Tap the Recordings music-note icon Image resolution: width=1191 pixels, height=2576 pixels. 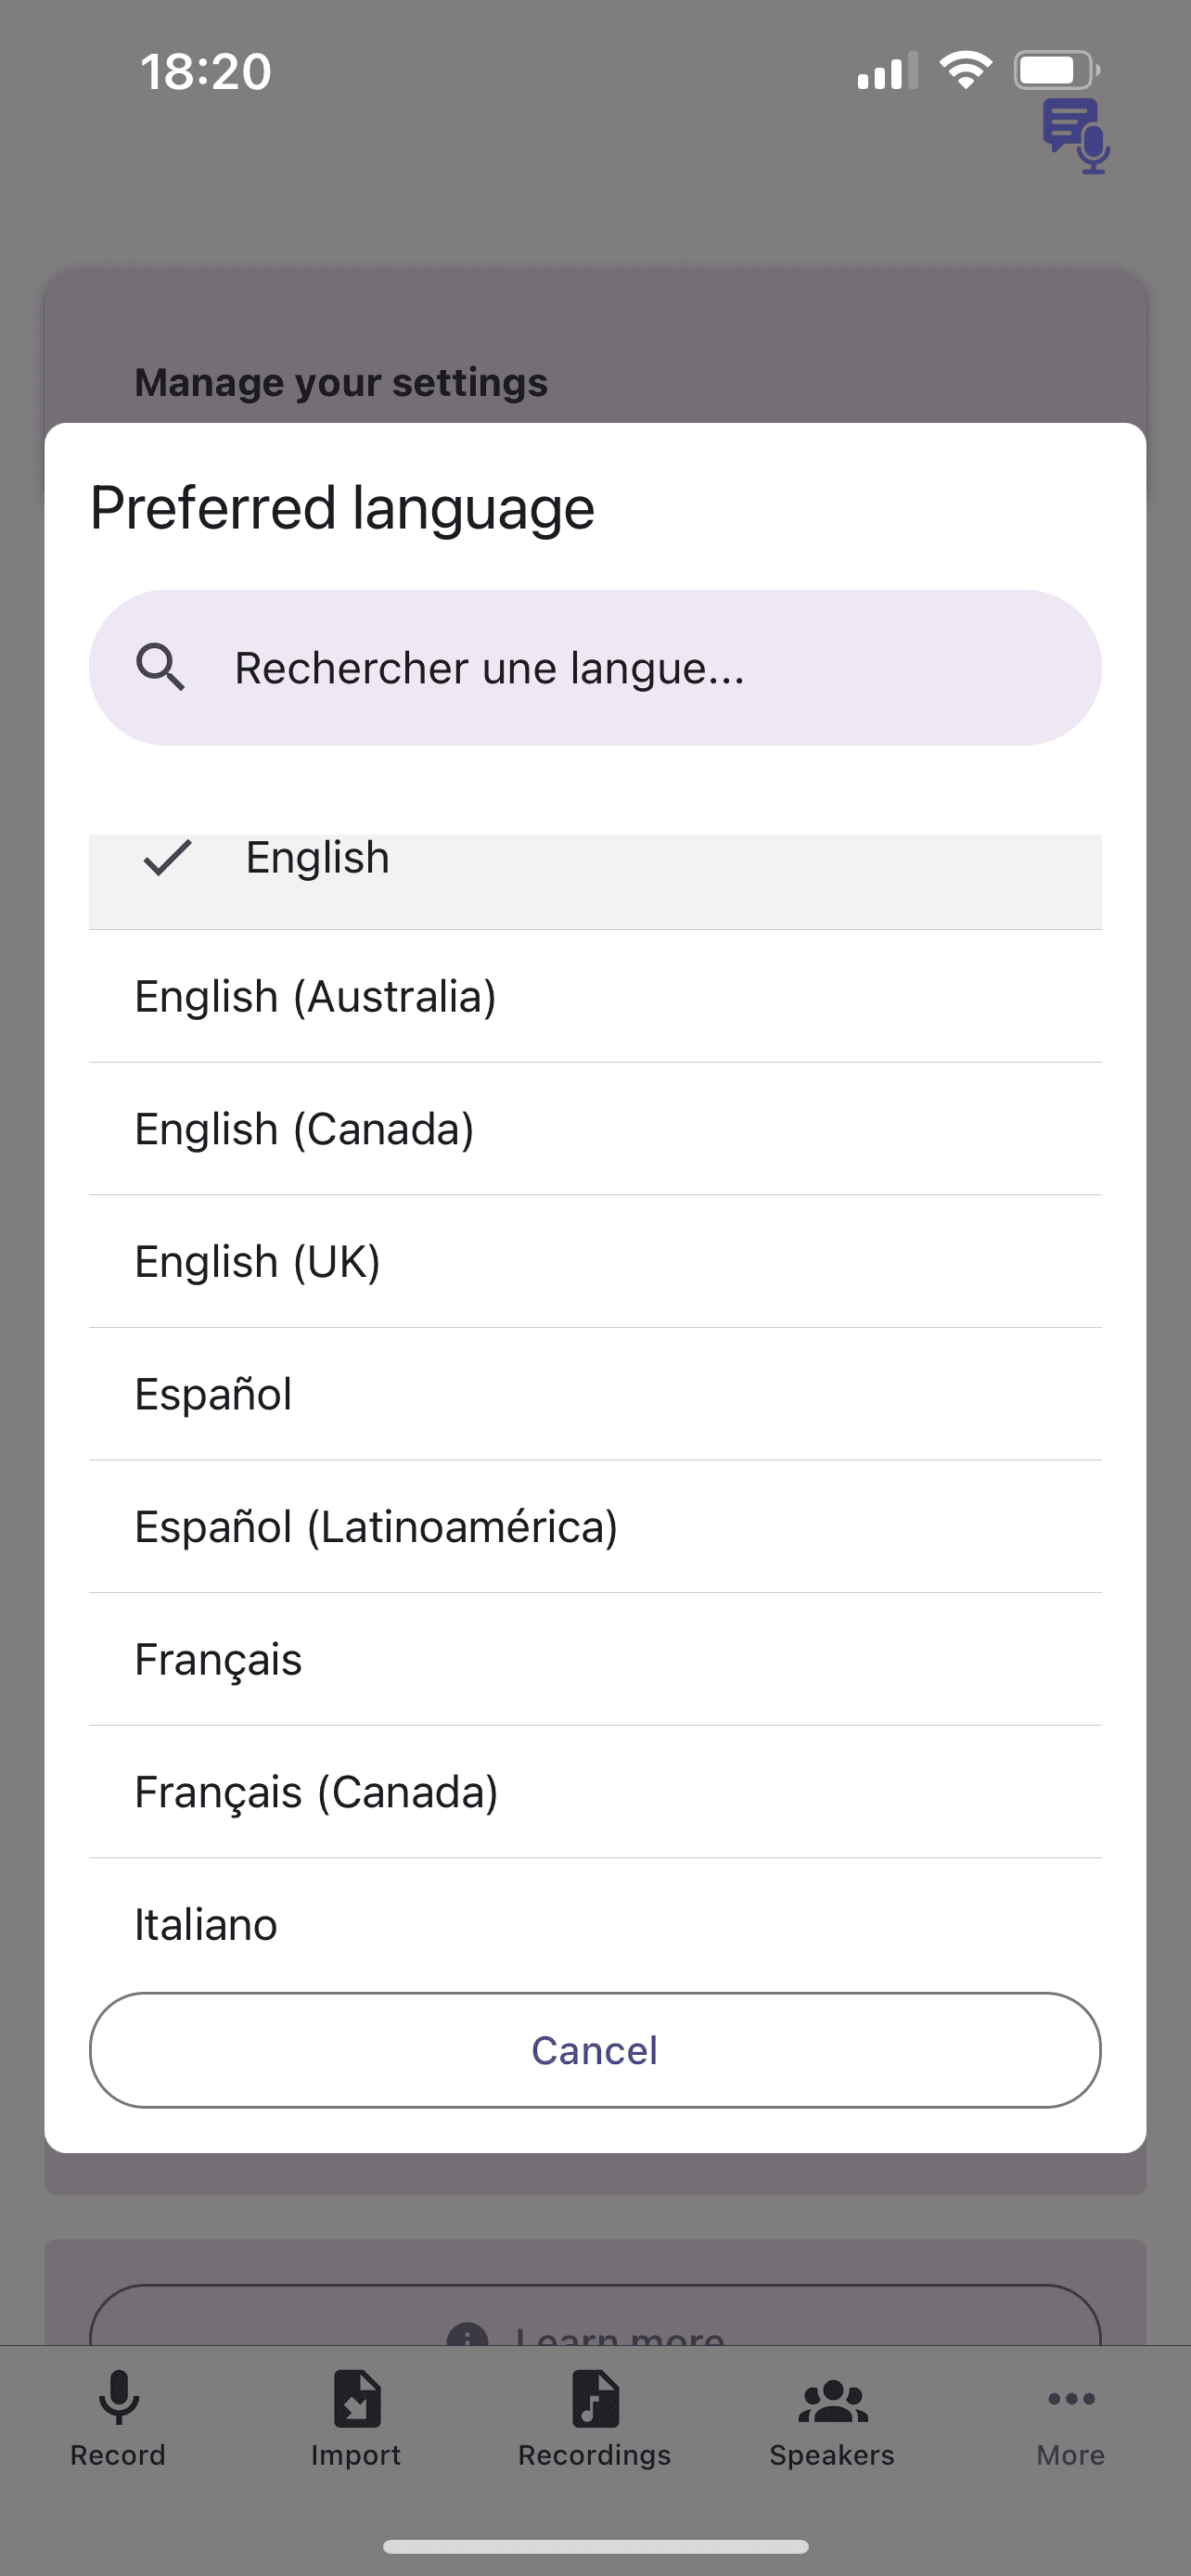click(594, 2399)
